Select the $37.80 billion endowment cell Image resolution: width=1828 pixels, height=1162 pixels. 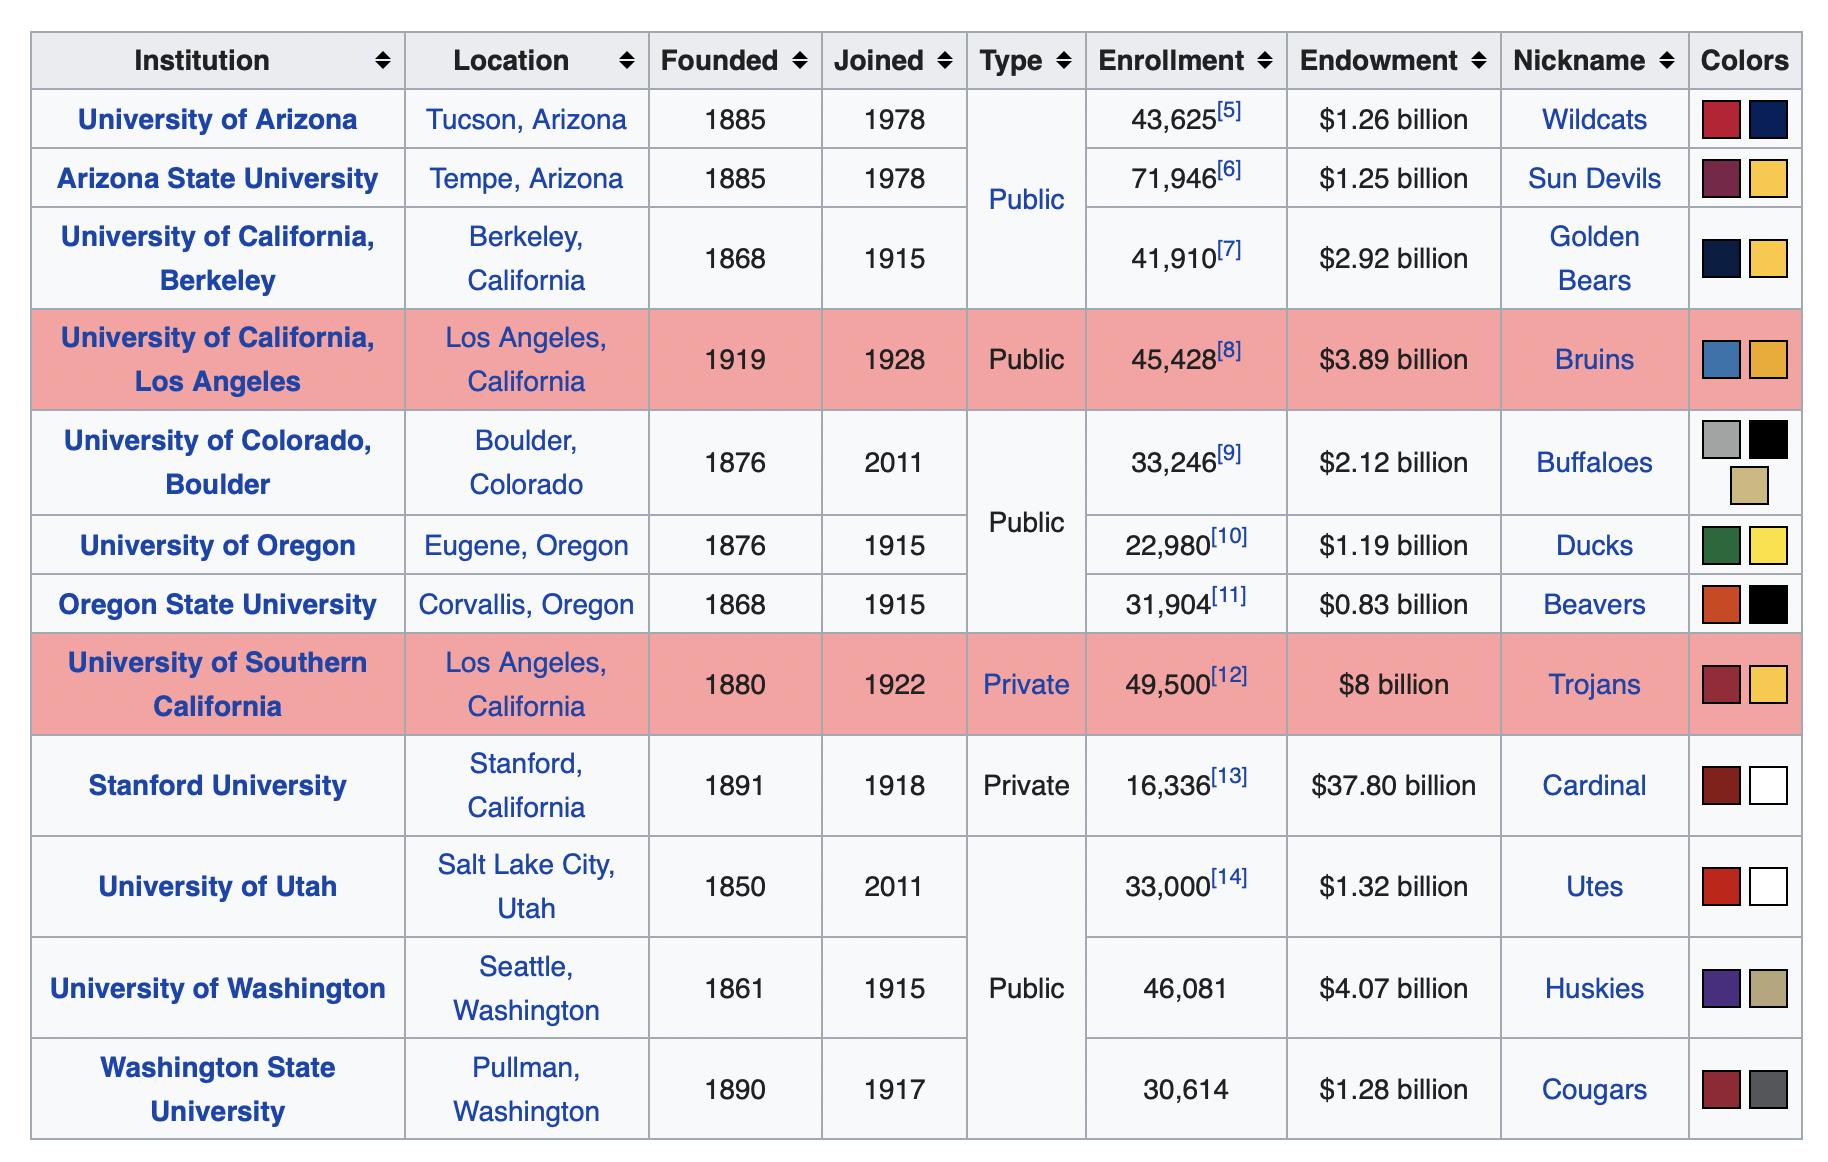coord(1393,785)
